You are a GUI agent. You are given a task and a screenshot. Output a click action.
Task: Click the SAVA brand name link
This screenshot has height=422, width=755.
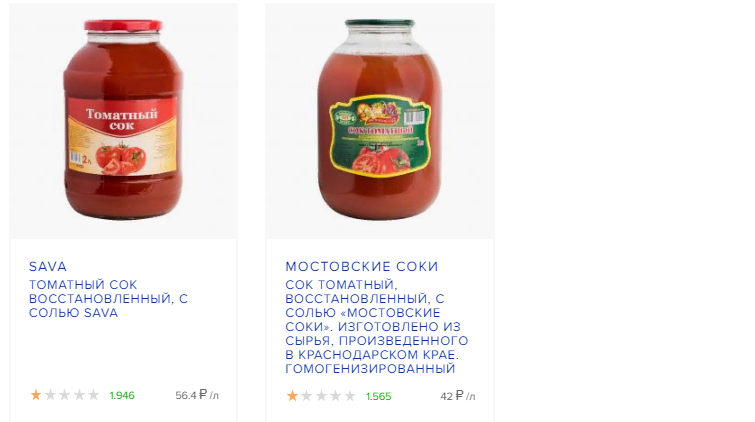click(x=48, y=266)
